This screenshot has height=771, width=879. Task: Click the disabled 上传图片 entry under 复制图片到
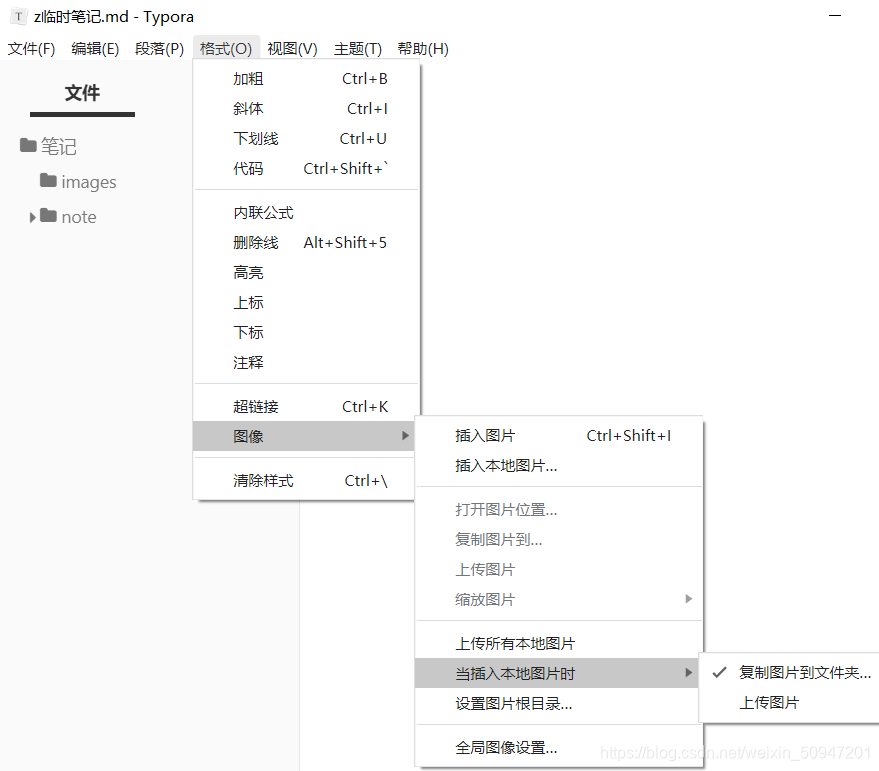click(559, 570)
